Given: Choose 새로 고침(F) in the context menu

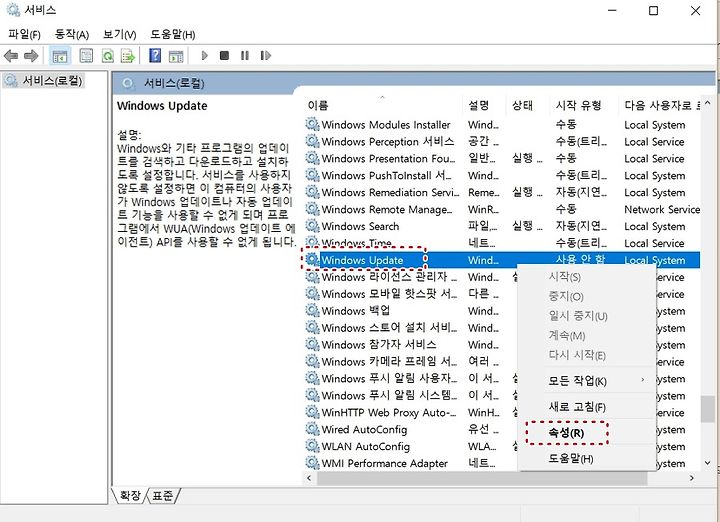Looking at the screenshot, I should [x=577, y=407].
